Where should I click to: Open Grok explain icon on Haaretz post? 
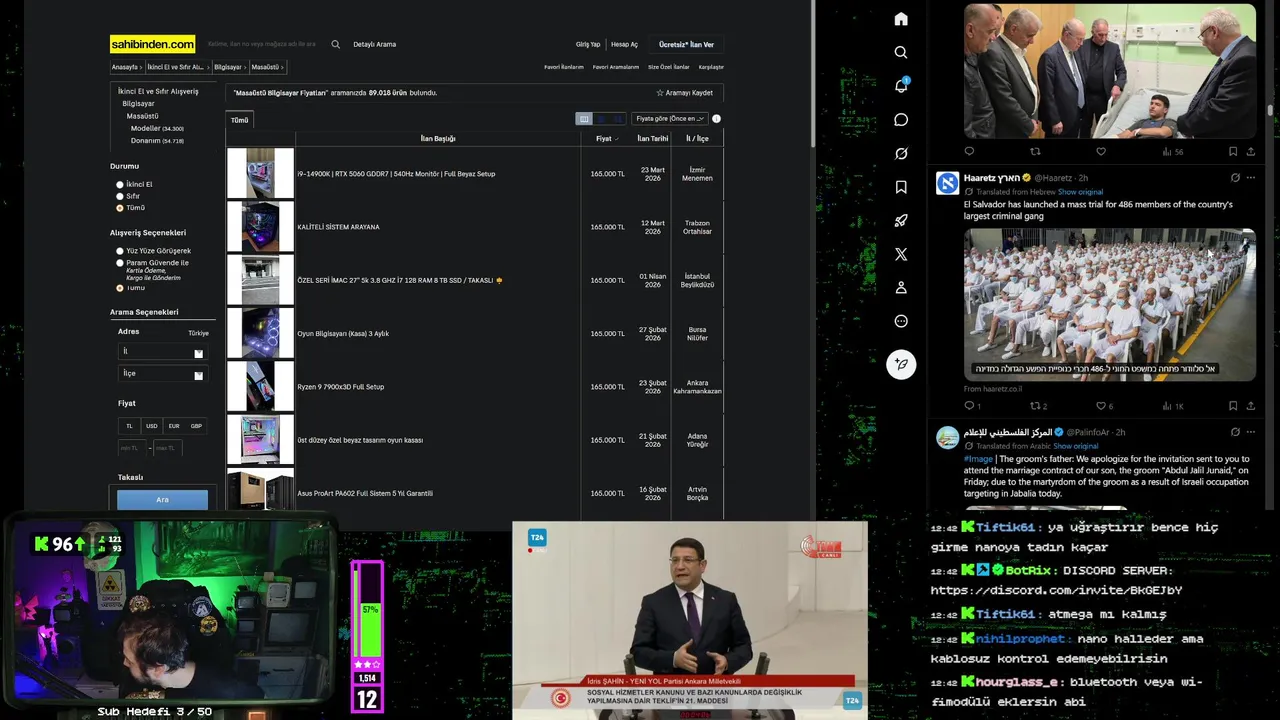pos(1235,178)
